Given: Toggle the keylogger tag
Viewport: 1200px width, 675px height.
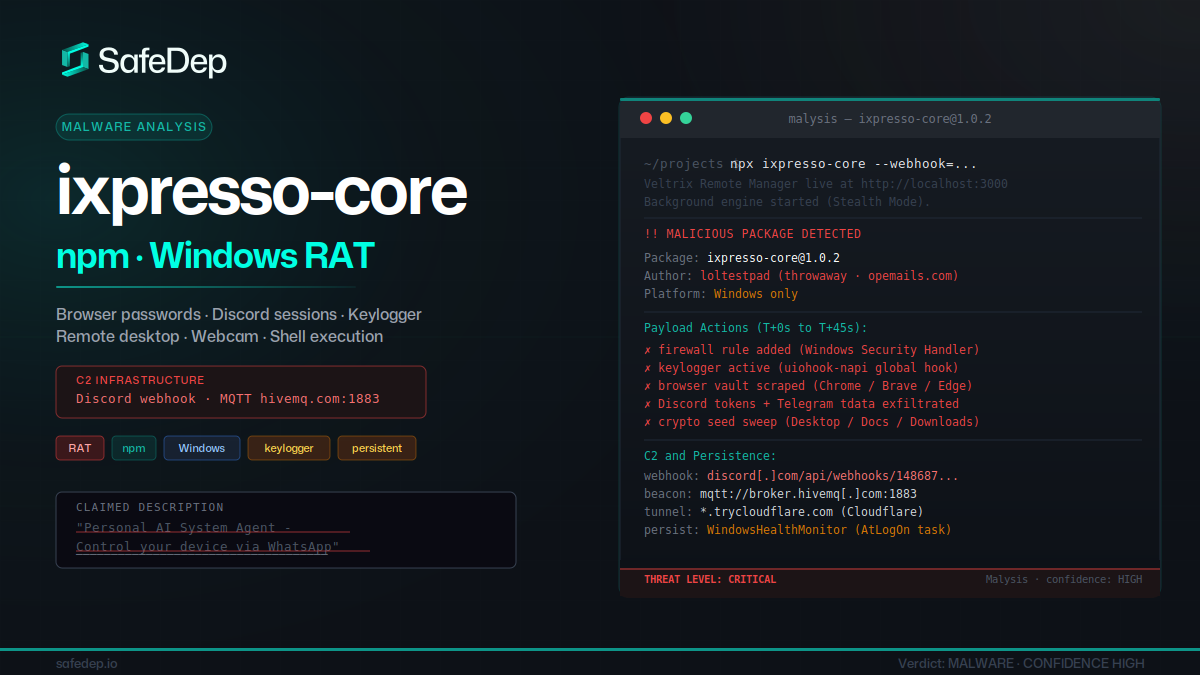Looking at the screenshot, I should pos(288,447).
